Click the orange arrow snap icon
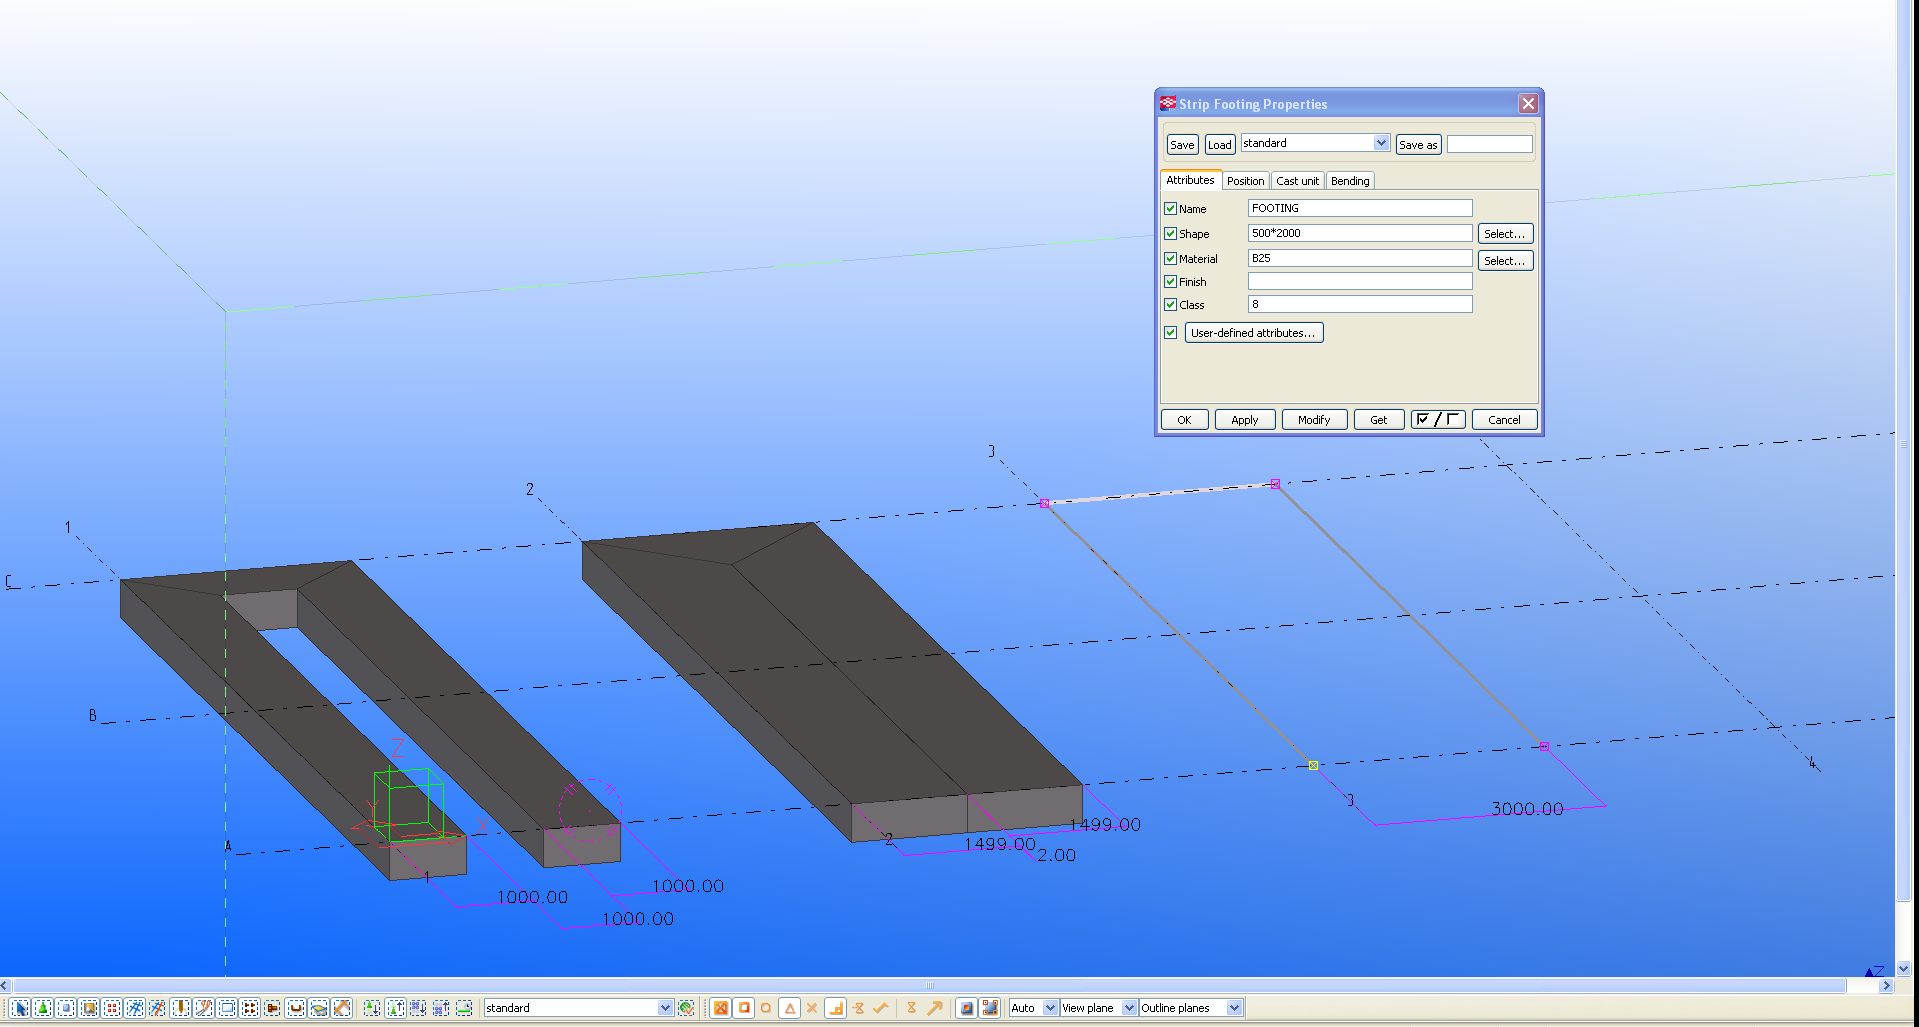Image resolution: width=1919 pixels, height=1027 pixels. [935, 1008]
